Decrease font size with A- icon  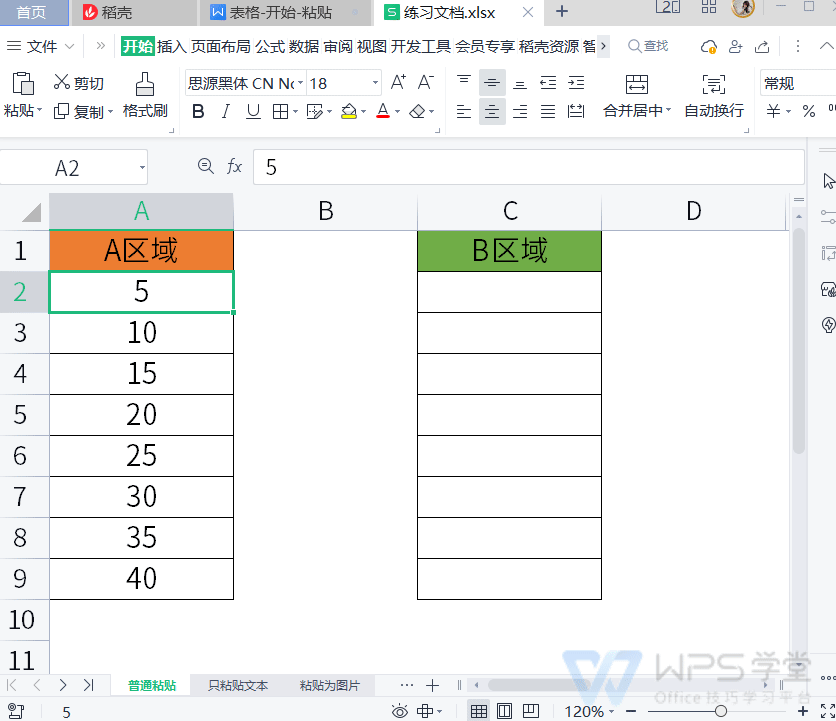[x=425, y=83]
